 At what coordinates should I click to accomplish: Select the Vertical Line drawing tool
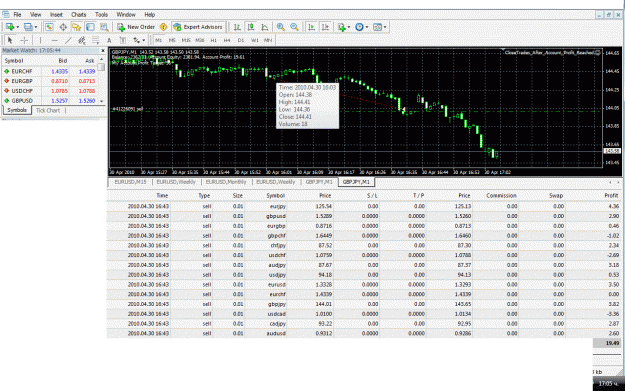pyautogui.click(x=40, y=40)
